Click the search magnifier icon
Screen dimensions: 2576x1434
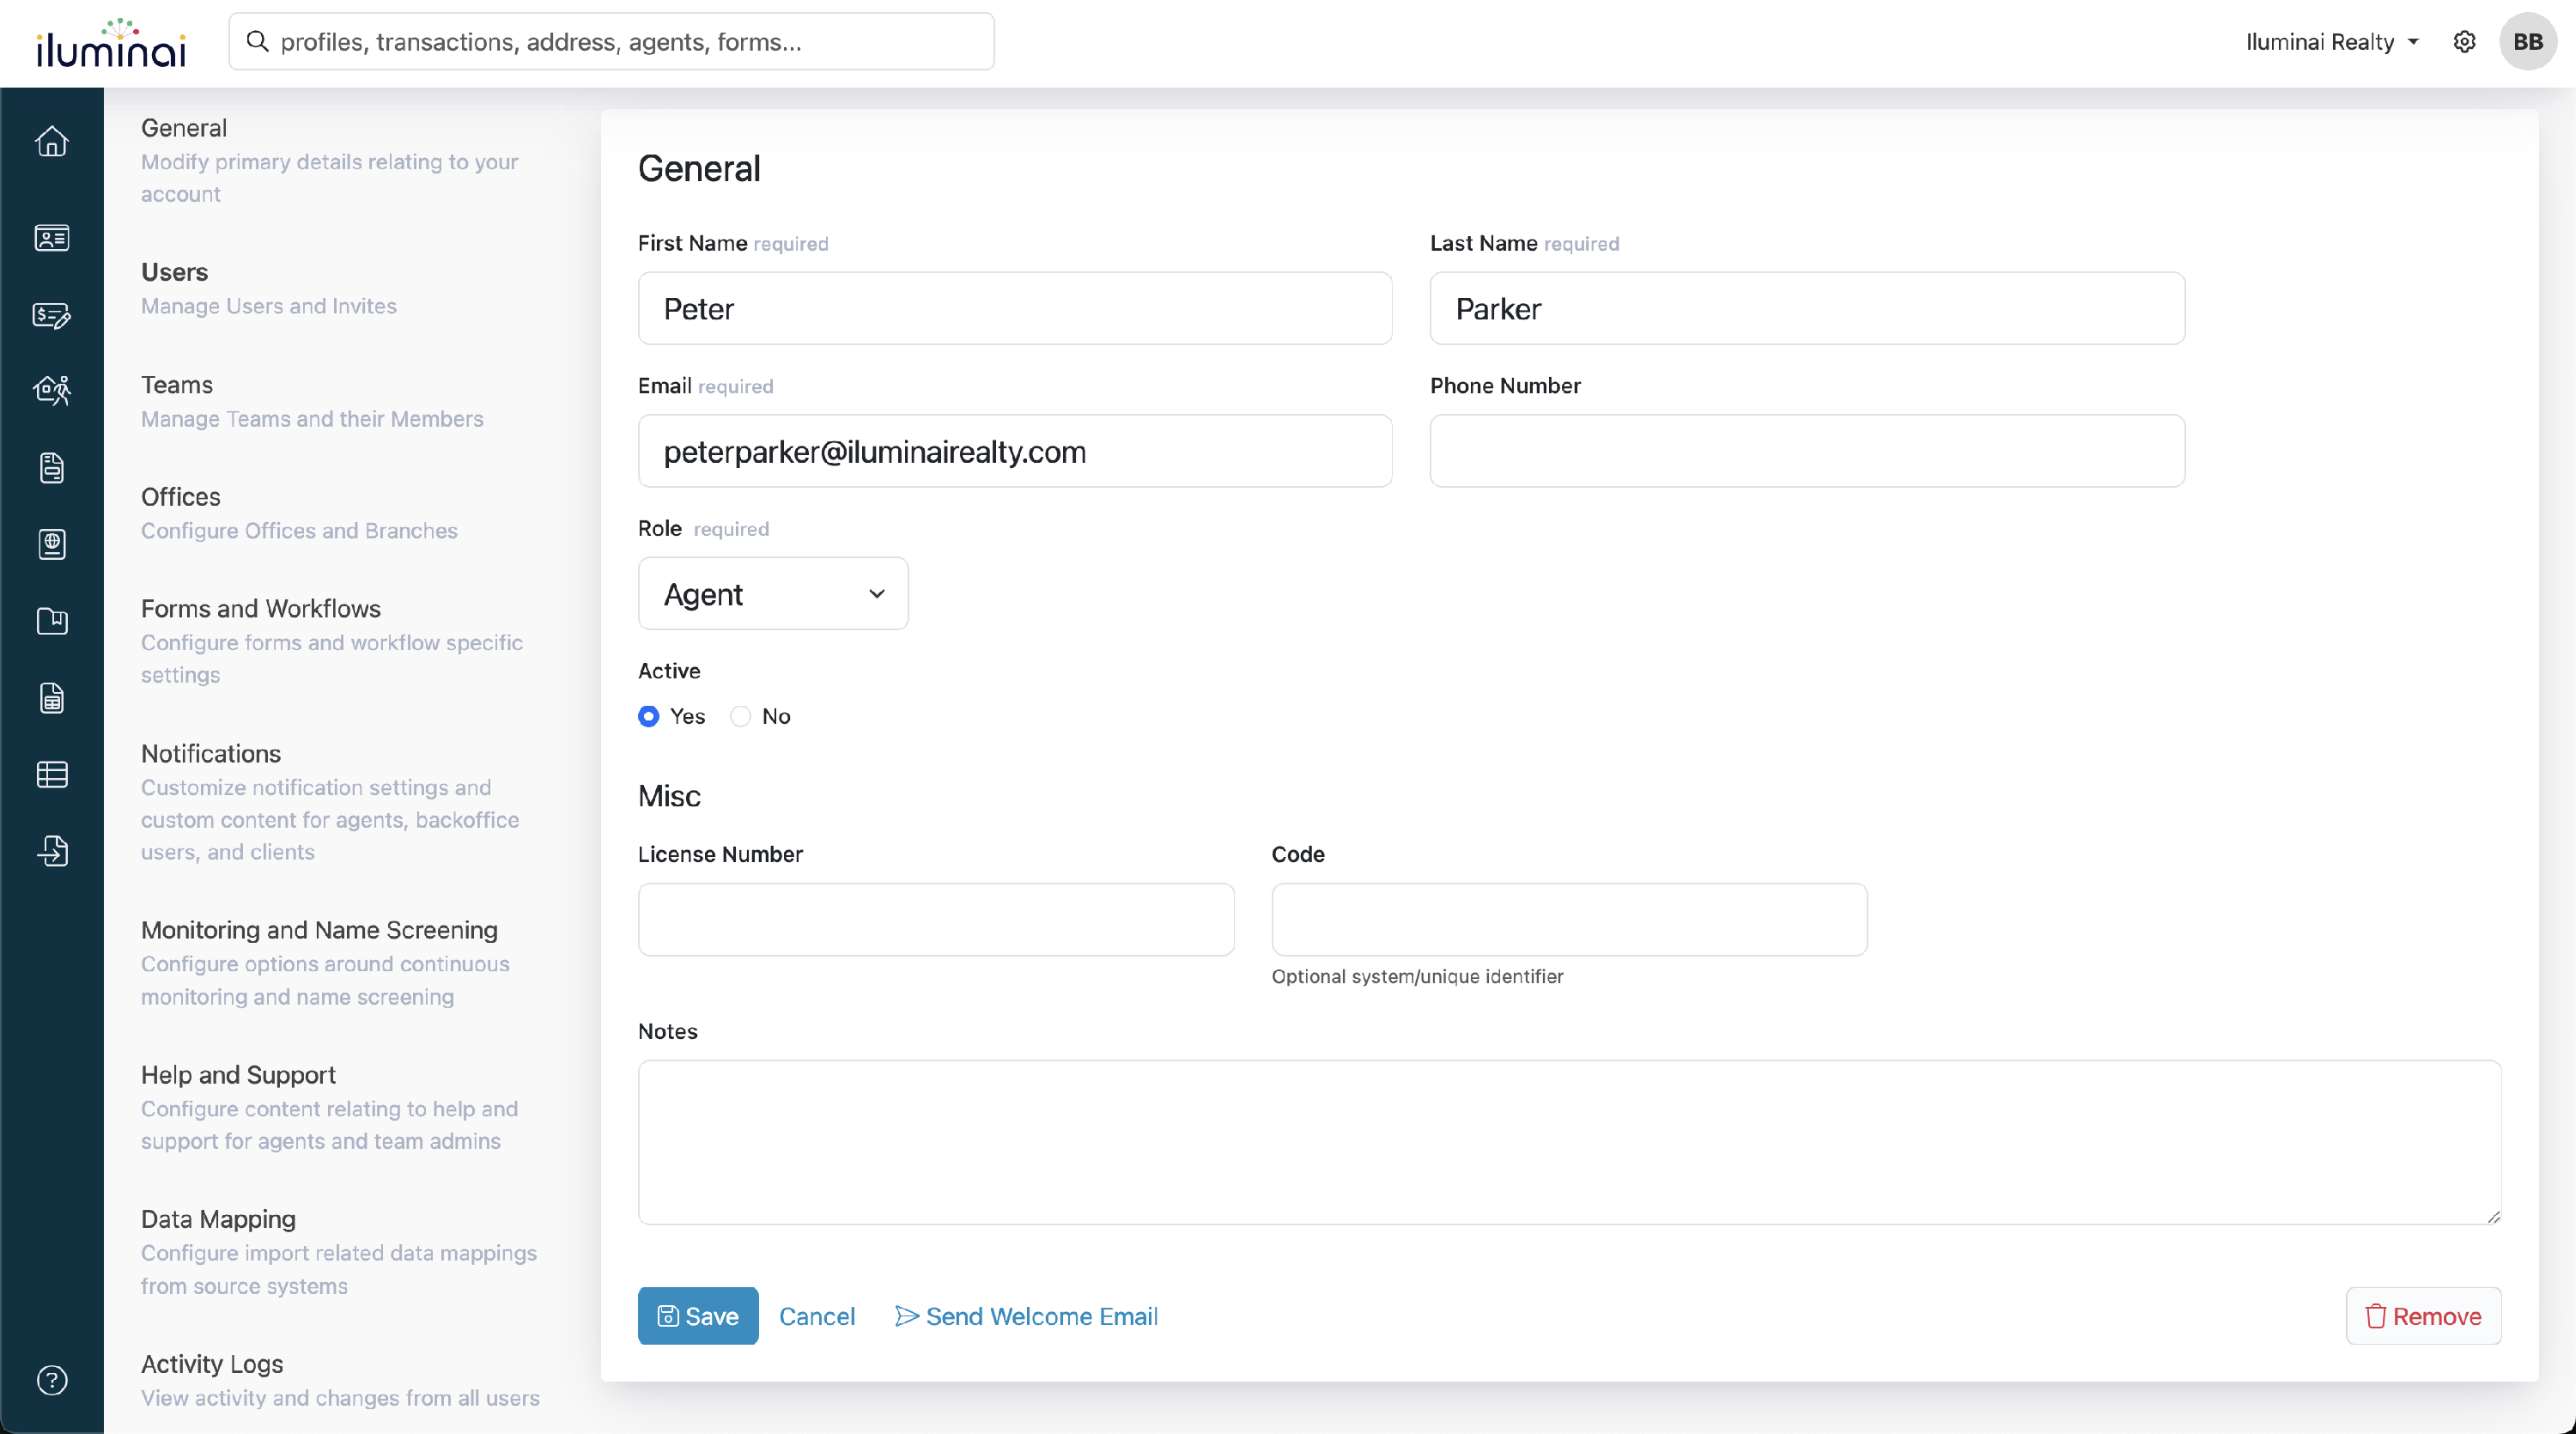tap(258, 41)
